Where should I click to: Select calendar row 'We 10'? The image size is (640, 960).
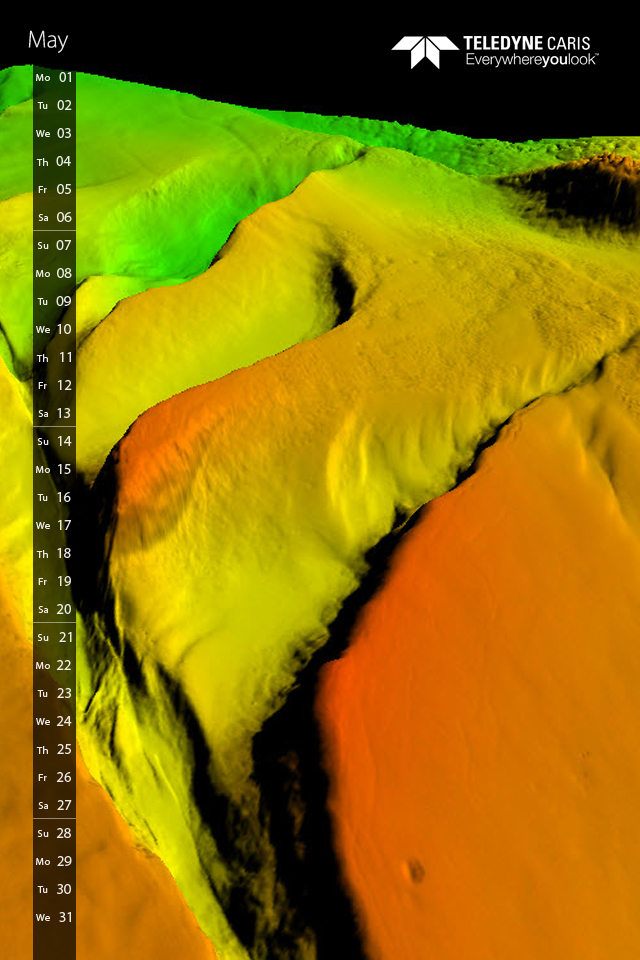click(55, 329)
